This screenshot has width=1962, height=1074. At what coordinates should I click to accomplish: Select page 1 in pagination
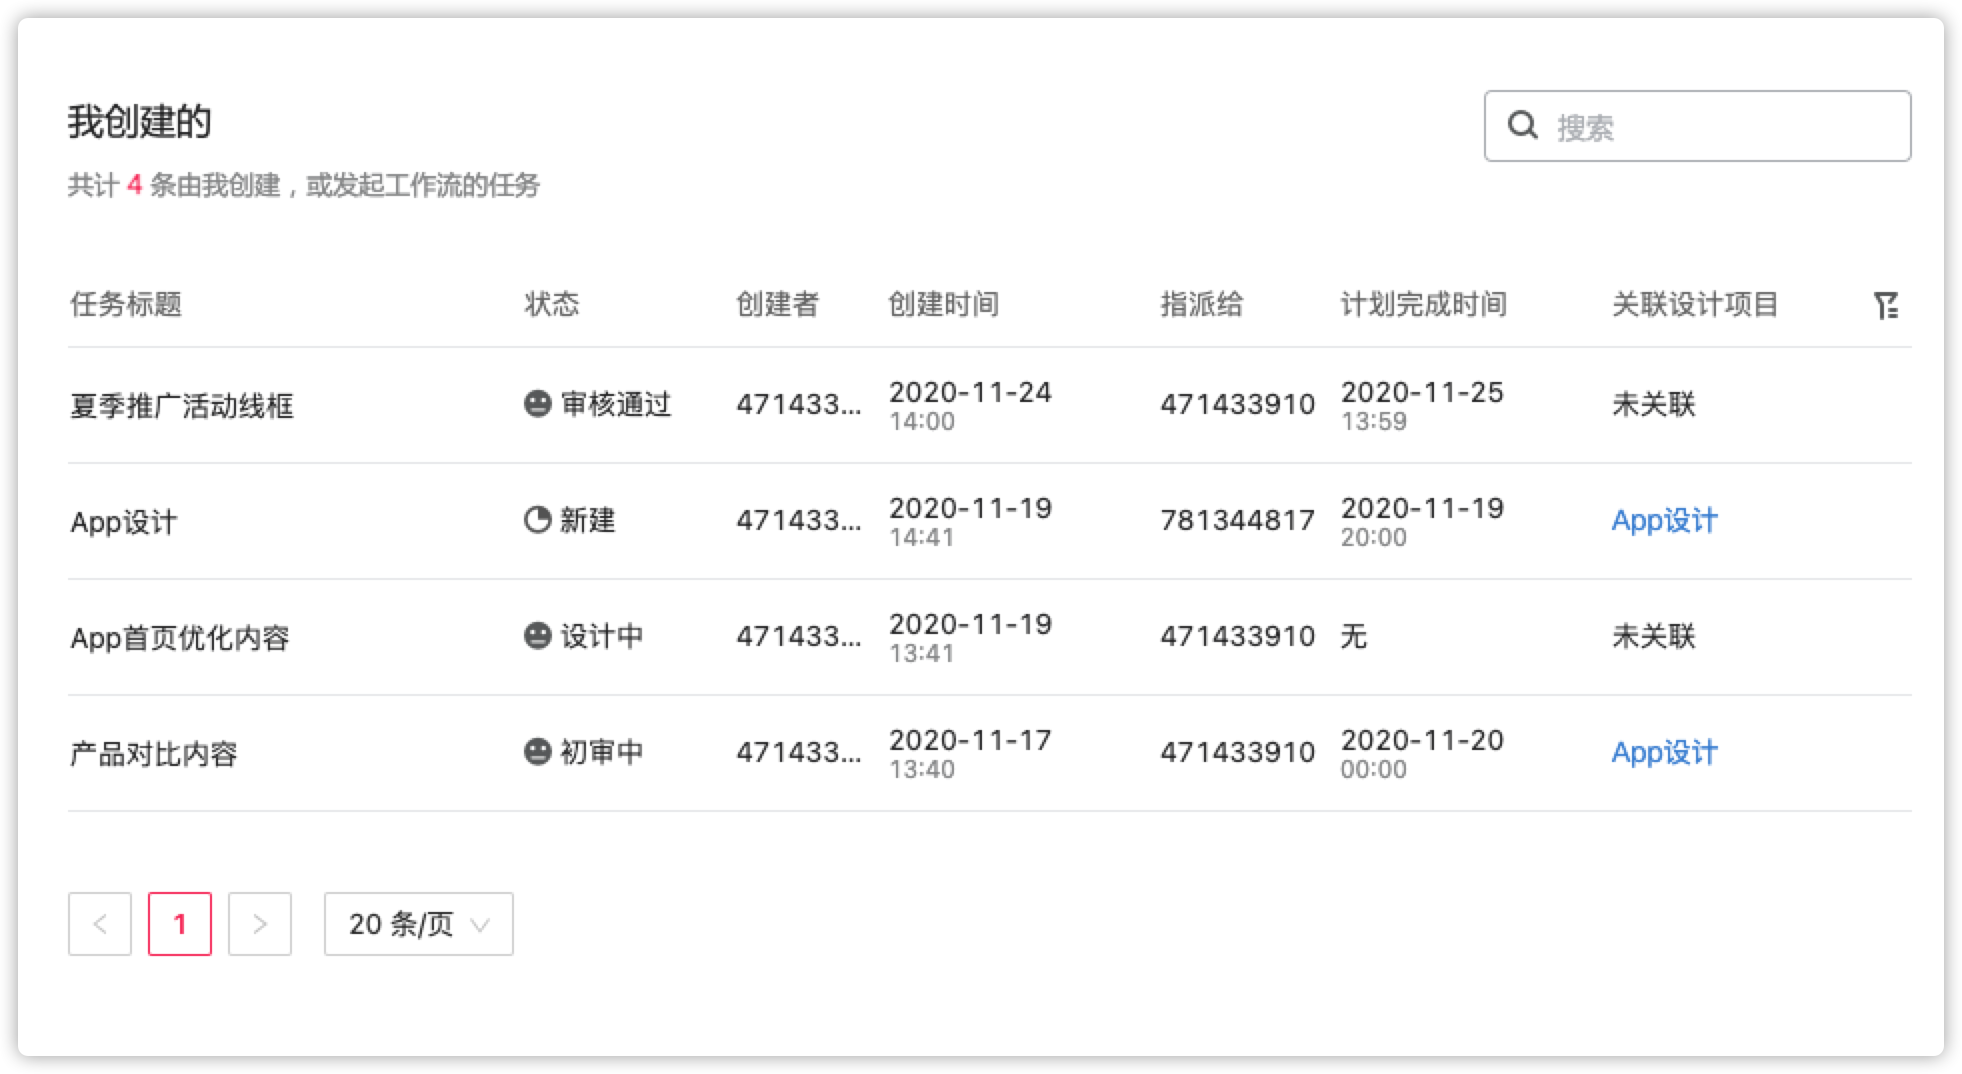coord(180,924)
